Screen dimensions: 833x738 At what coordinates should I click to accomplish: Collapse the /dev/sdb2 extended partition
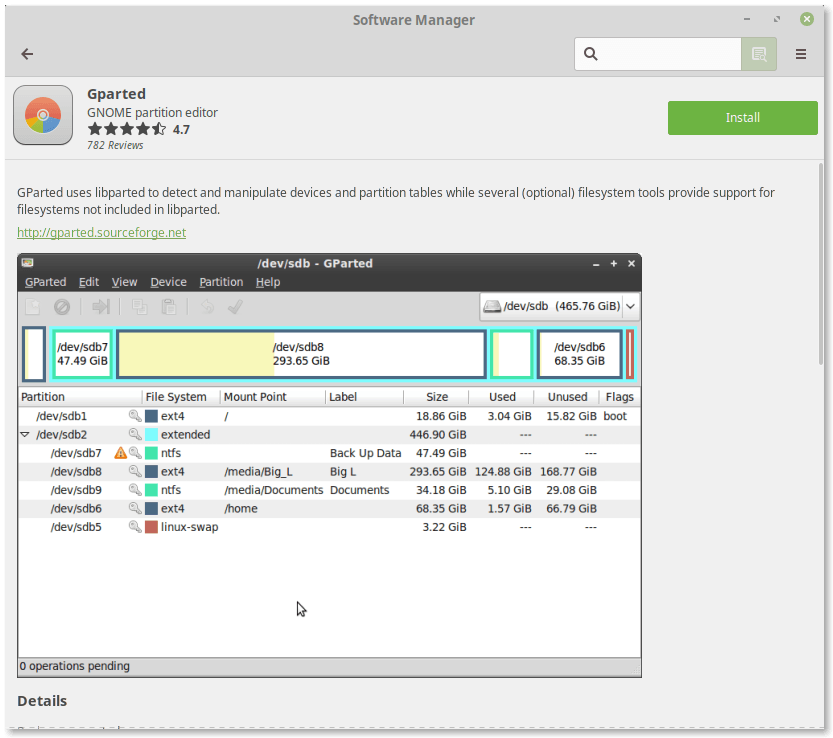coord(24,435)
